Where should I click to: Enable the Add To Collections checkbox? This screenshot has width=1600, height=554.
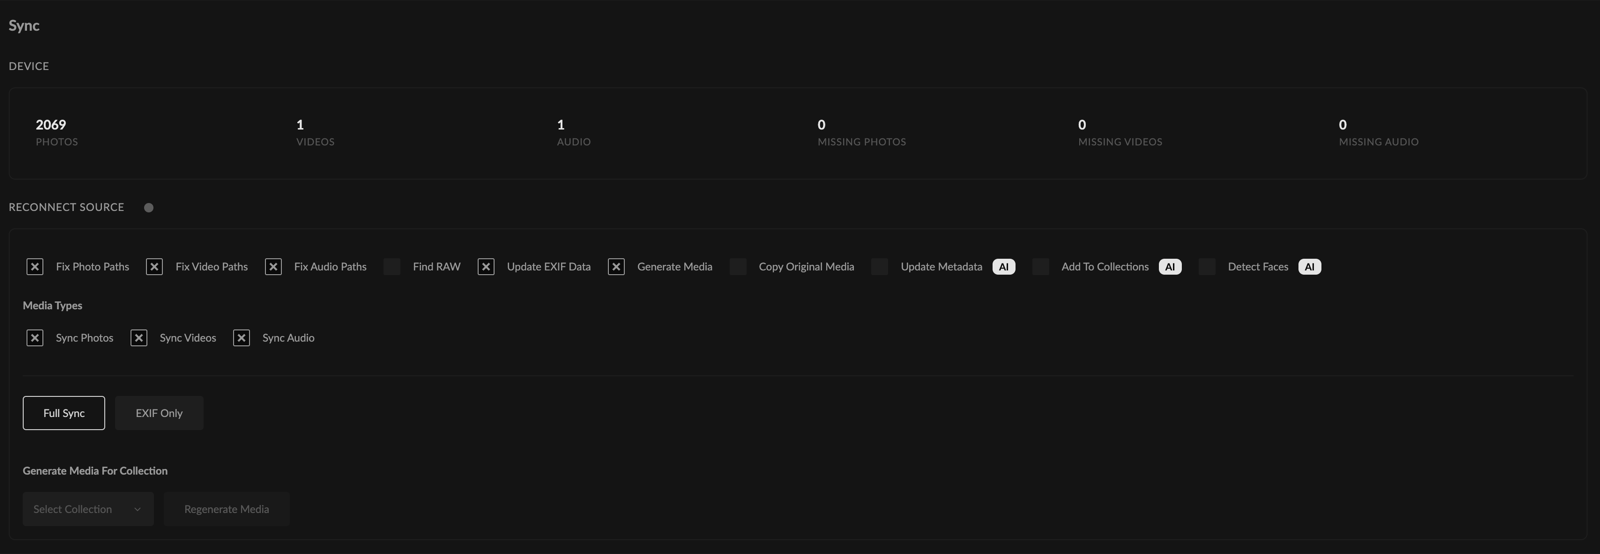1041,267
